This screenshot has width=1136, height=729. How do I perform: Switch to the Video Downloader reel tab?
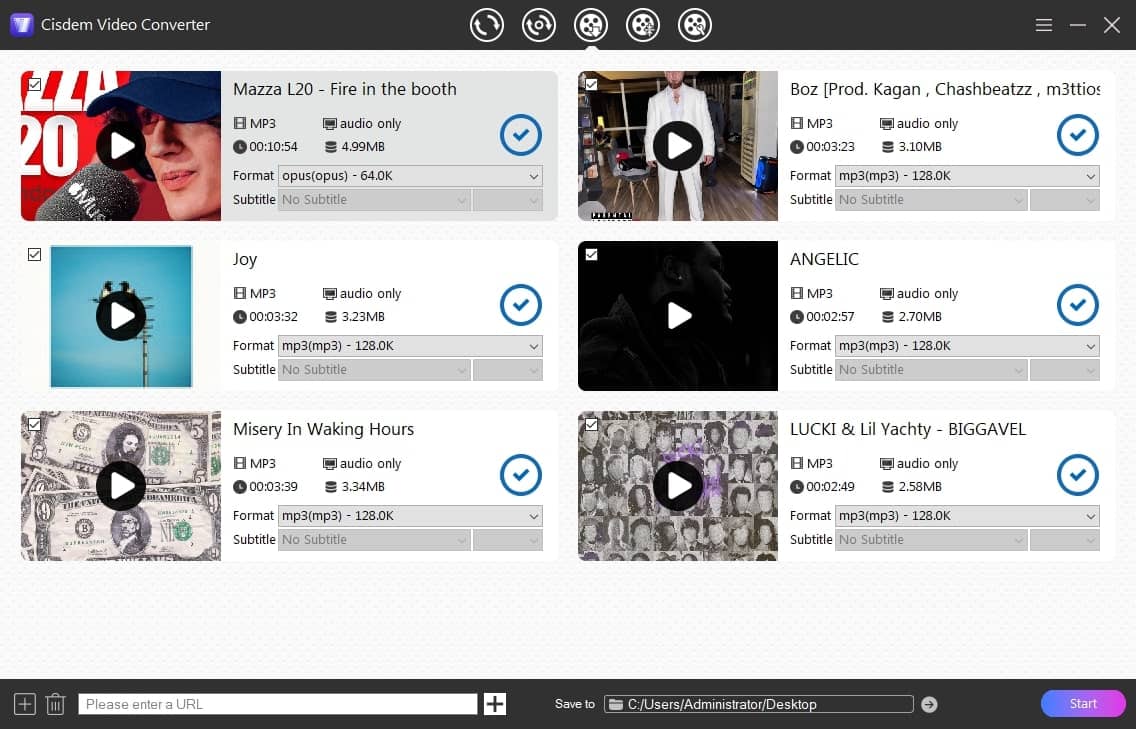tap(591, 25)
